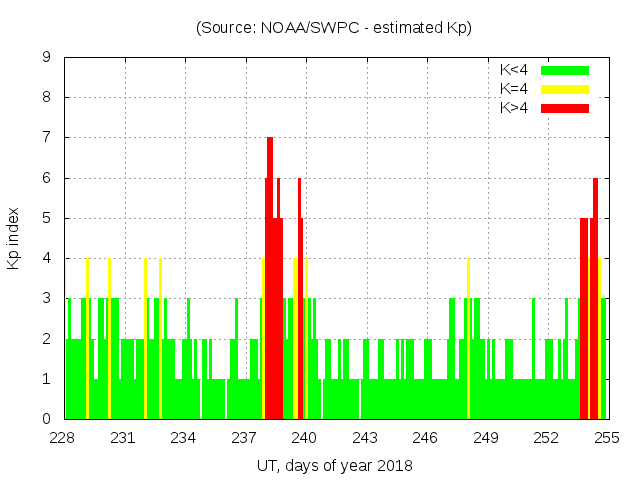Click the x-axis tick label 240
The image size is (640, 480).
[304, 438]
